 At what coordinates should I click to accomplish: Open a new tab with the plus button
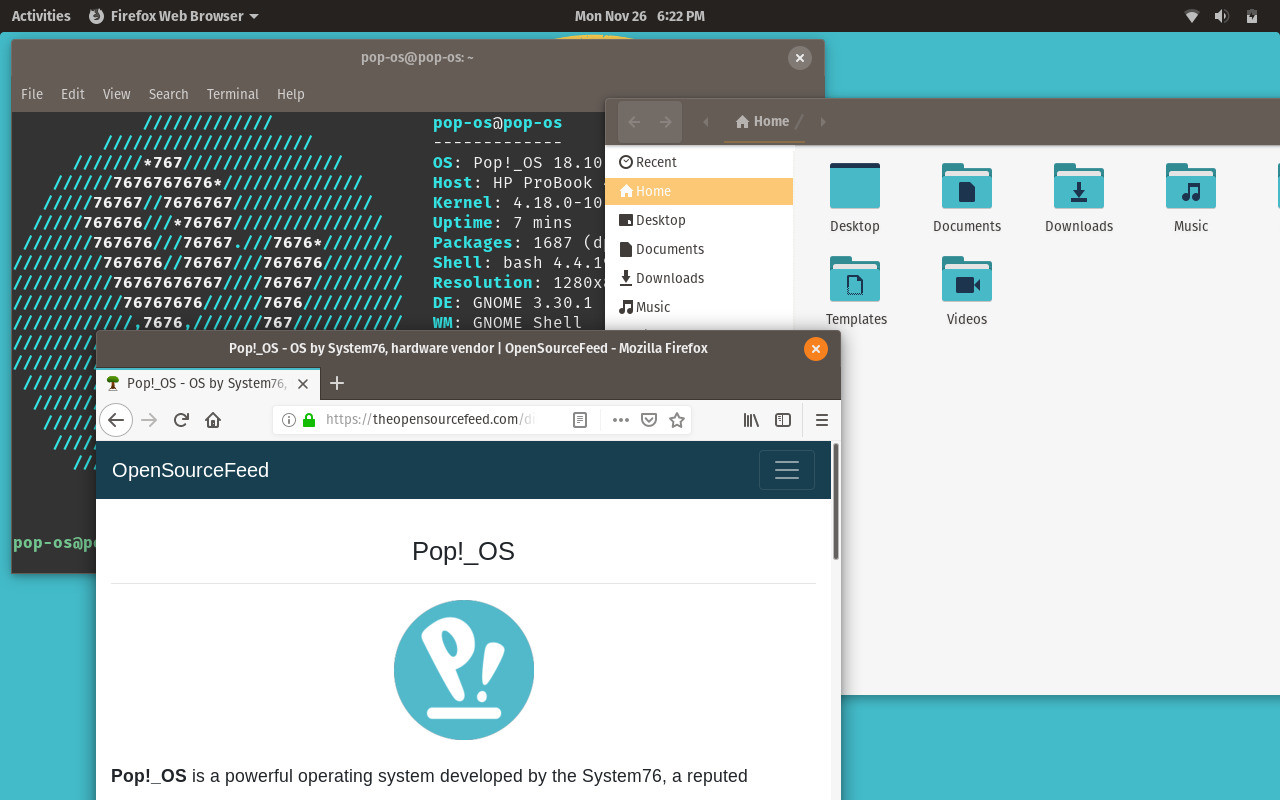tap(336, 383)
